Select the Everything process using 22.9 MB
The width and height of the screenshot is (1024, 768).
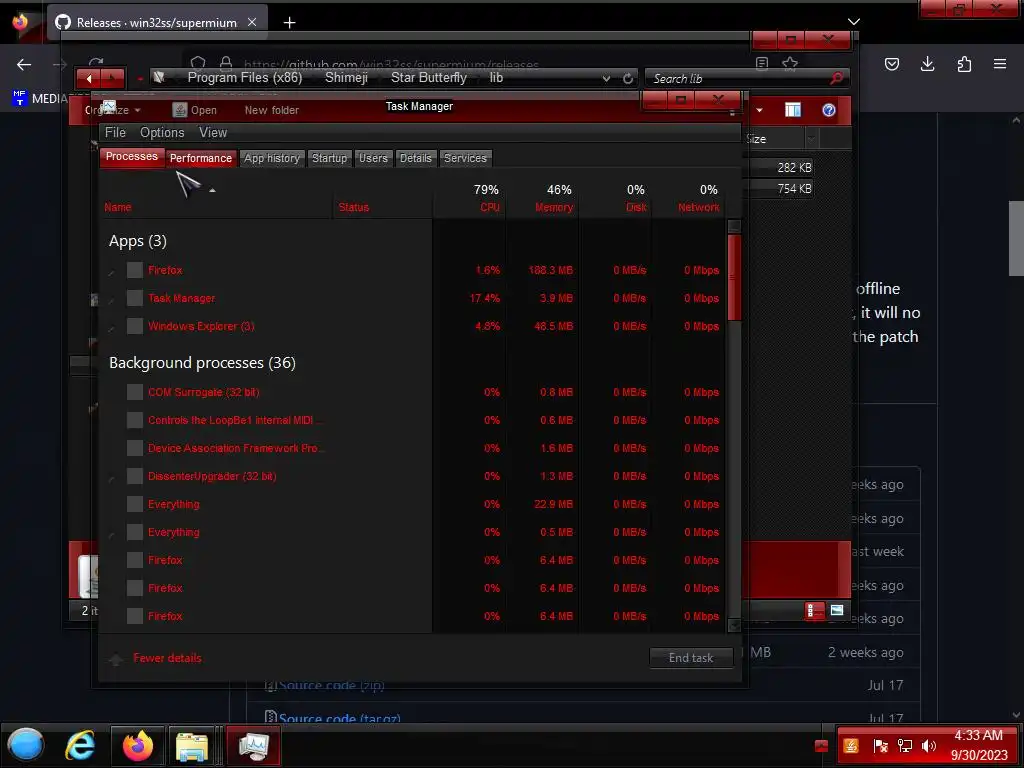click(413, 504)
